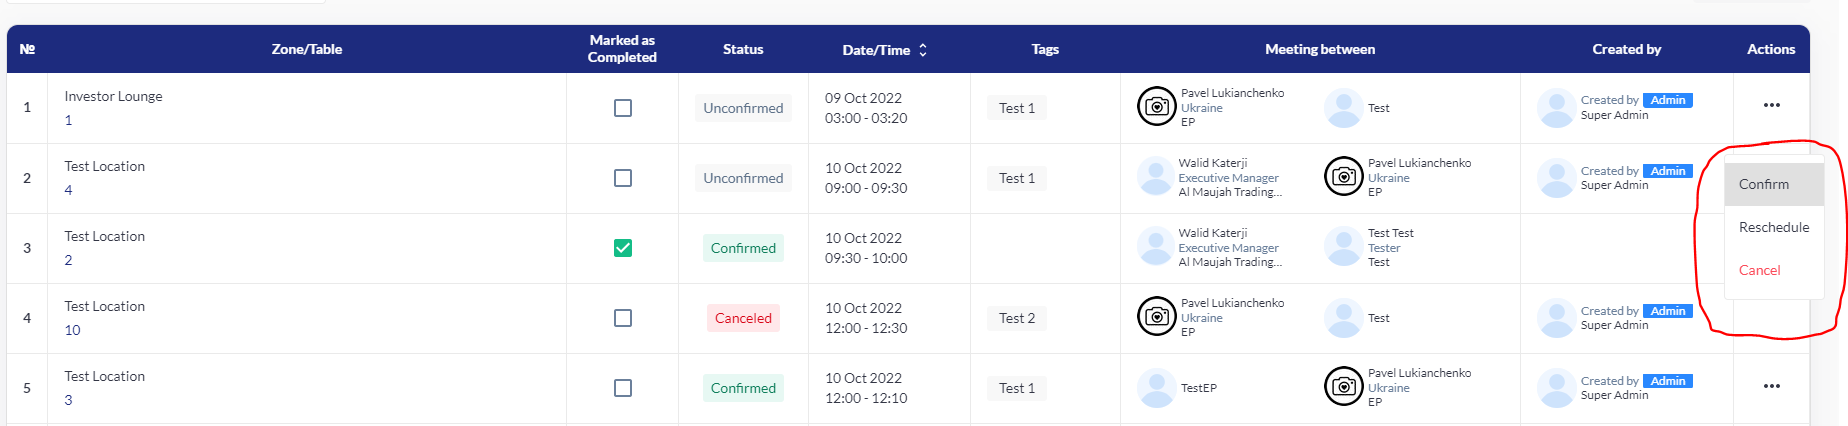Uncheck completed checkbox for row 3
This screenshot has height=426, width=1848.
click(623, 248)
